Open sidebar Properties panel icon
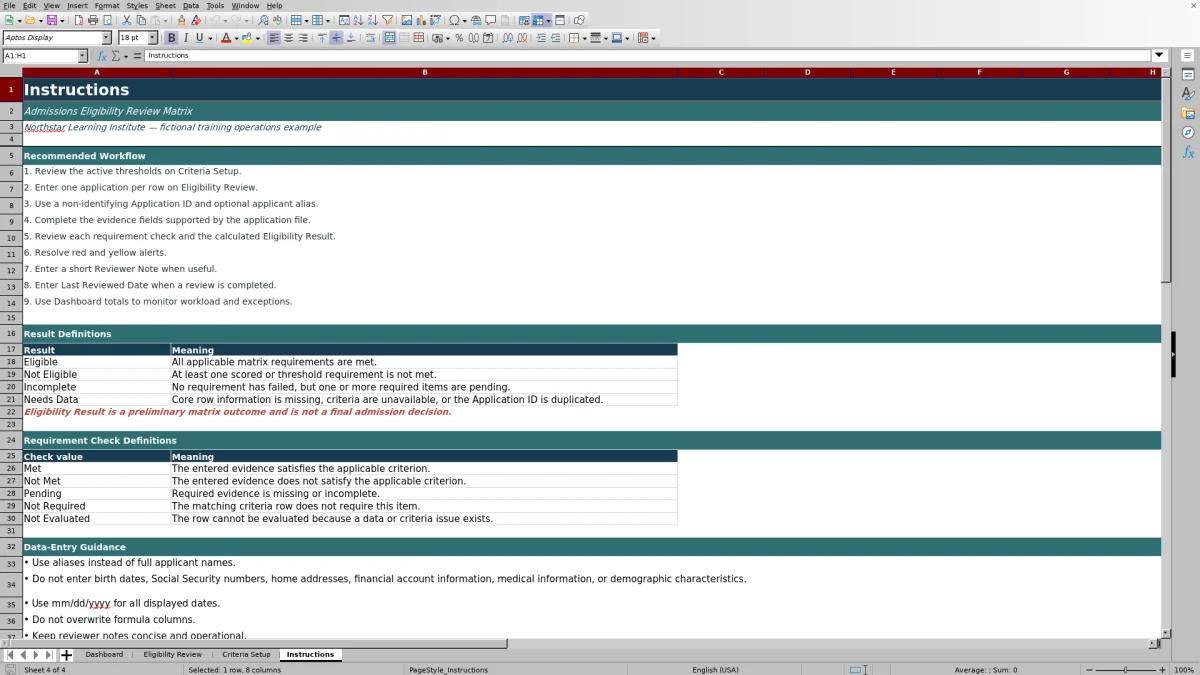Image resolution: width=1200 pixels, height=675 pixels. 1188,75
